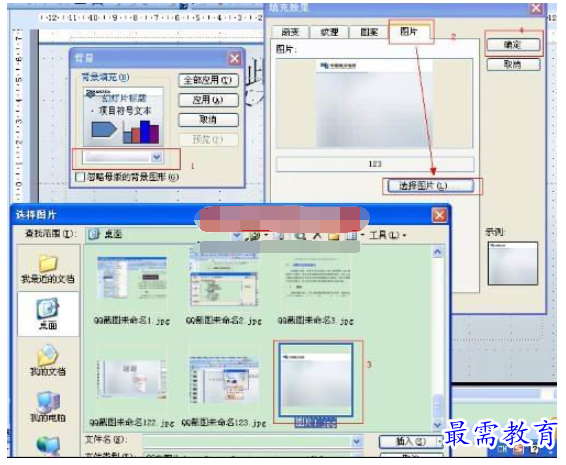Switch to the Gradient (渐变) tab
This screenshot has width=566, height=465.
(290, 32)
